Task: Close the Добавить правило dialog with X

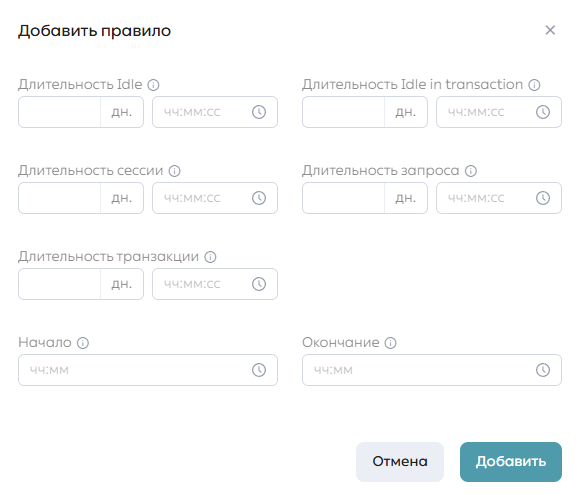Action: pos(550,30)
